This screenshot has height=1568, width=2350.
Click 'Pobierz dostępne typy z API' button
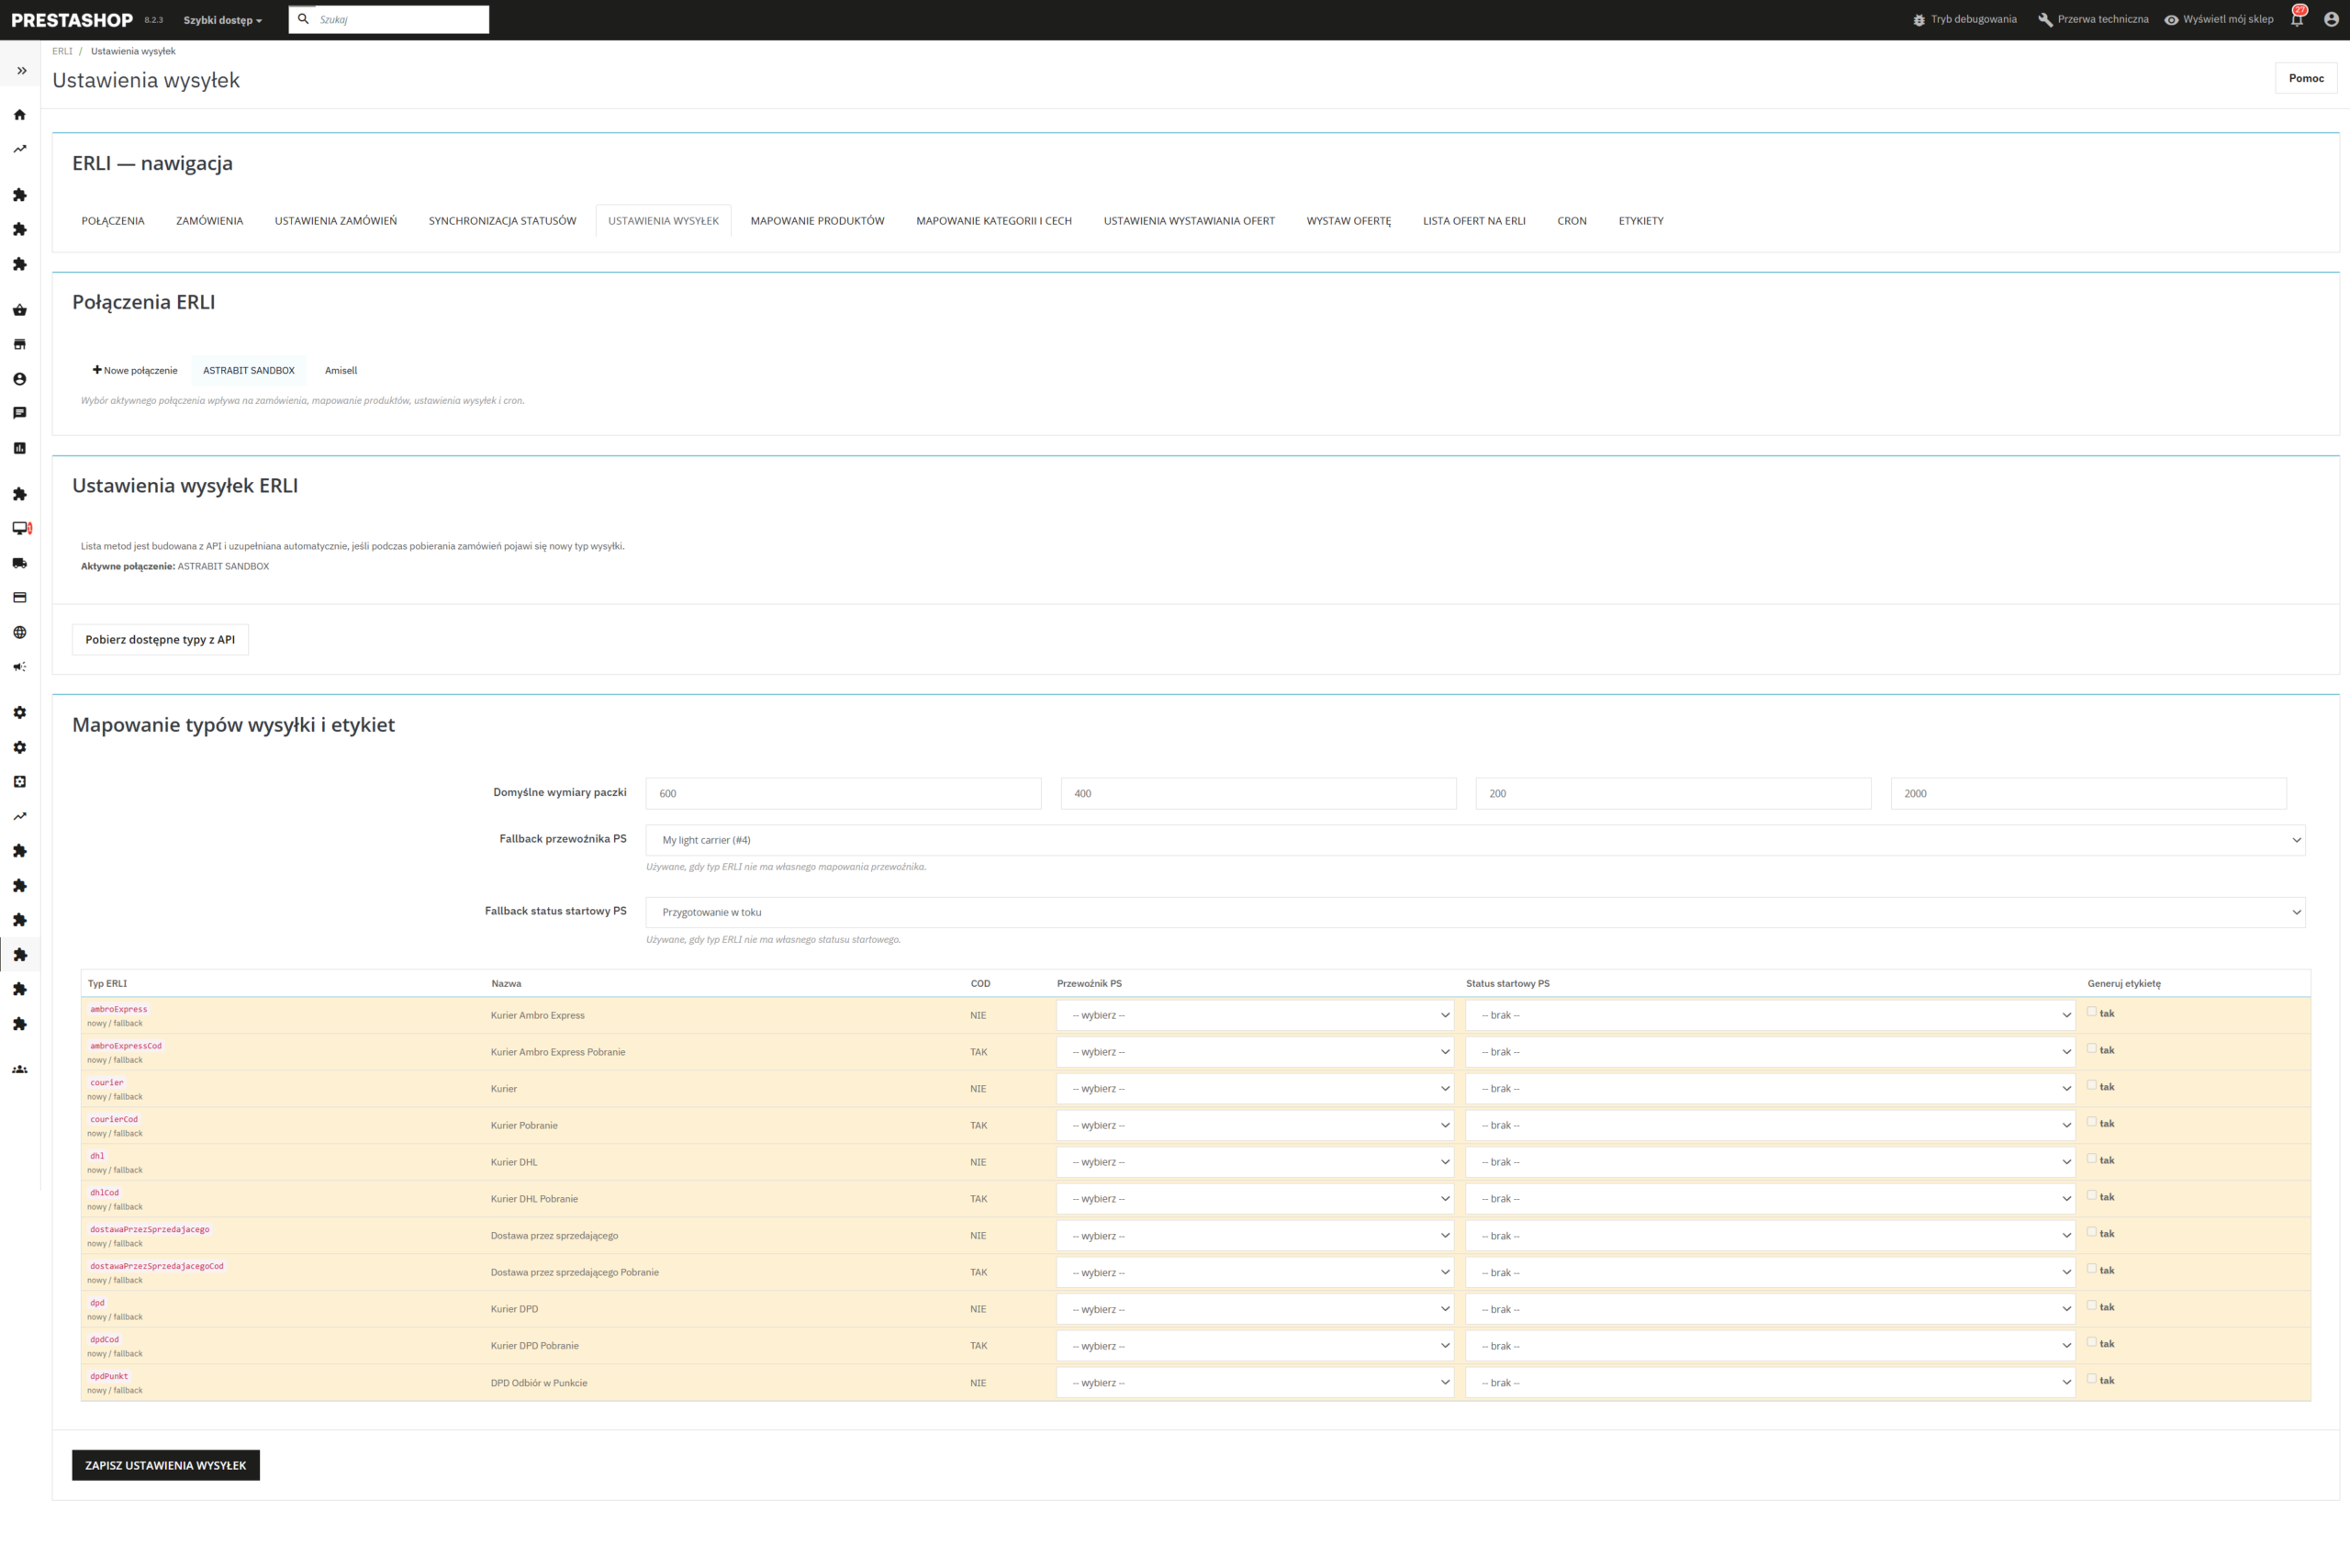[x=160, y=640]
